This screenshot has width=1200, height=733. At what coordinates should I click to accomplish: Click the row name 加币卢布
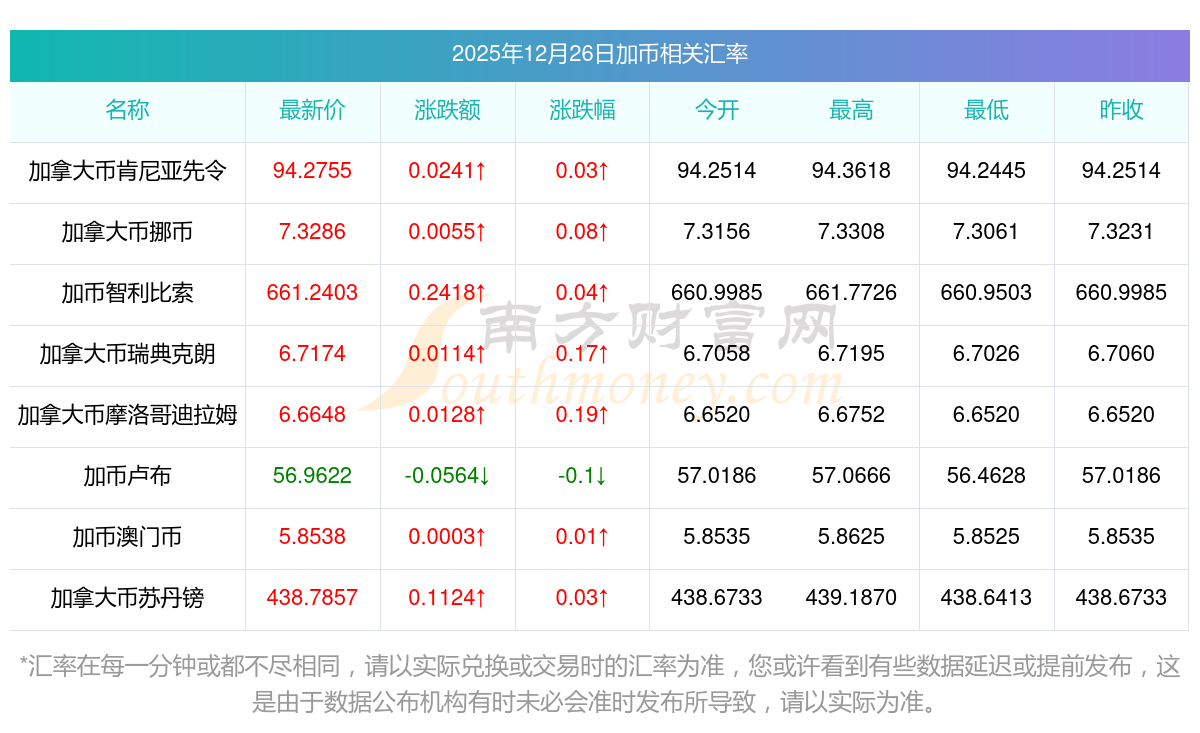127,476
